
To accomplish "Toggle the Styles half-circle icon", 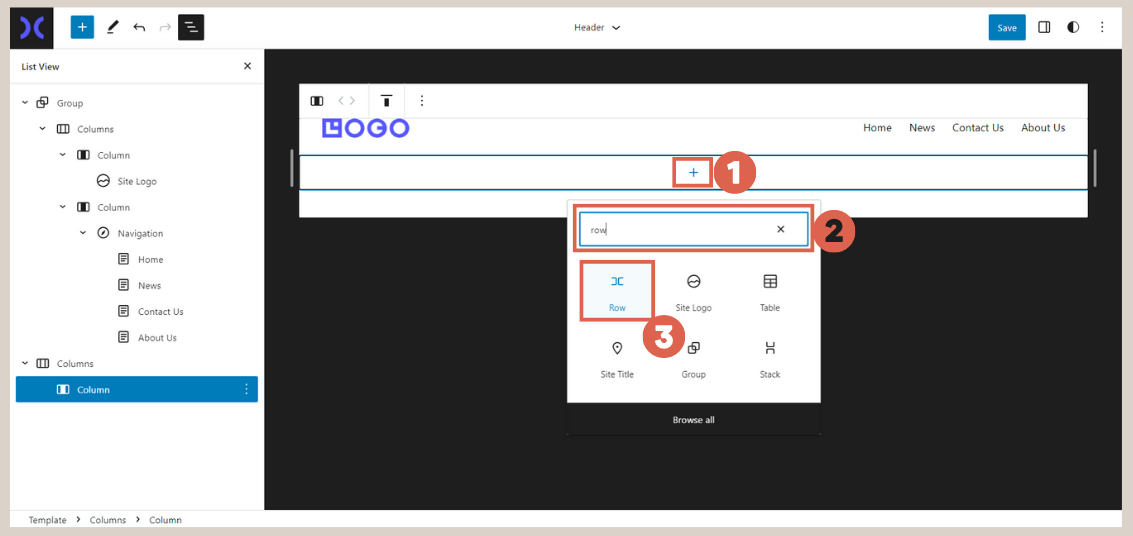I will click(1073, 27).
